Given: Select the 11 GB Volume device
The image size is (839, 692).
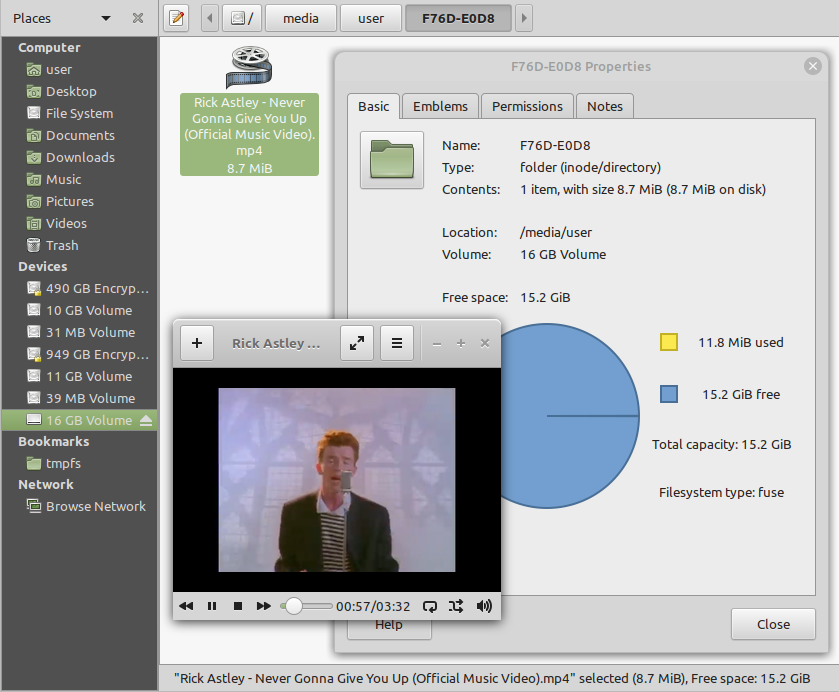Looking at the screenshot, I should [x=79, y=376].
